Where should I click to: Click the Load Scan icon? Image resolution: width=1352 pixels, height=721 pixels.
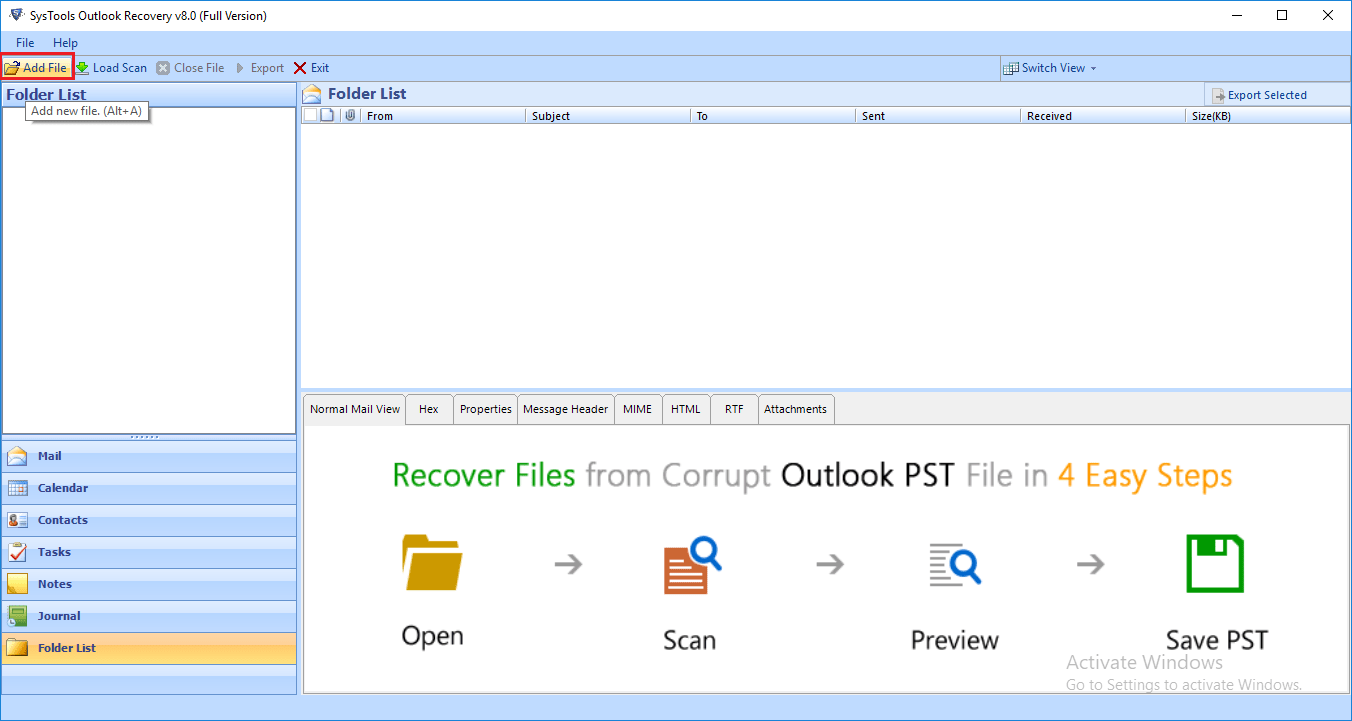83,68
